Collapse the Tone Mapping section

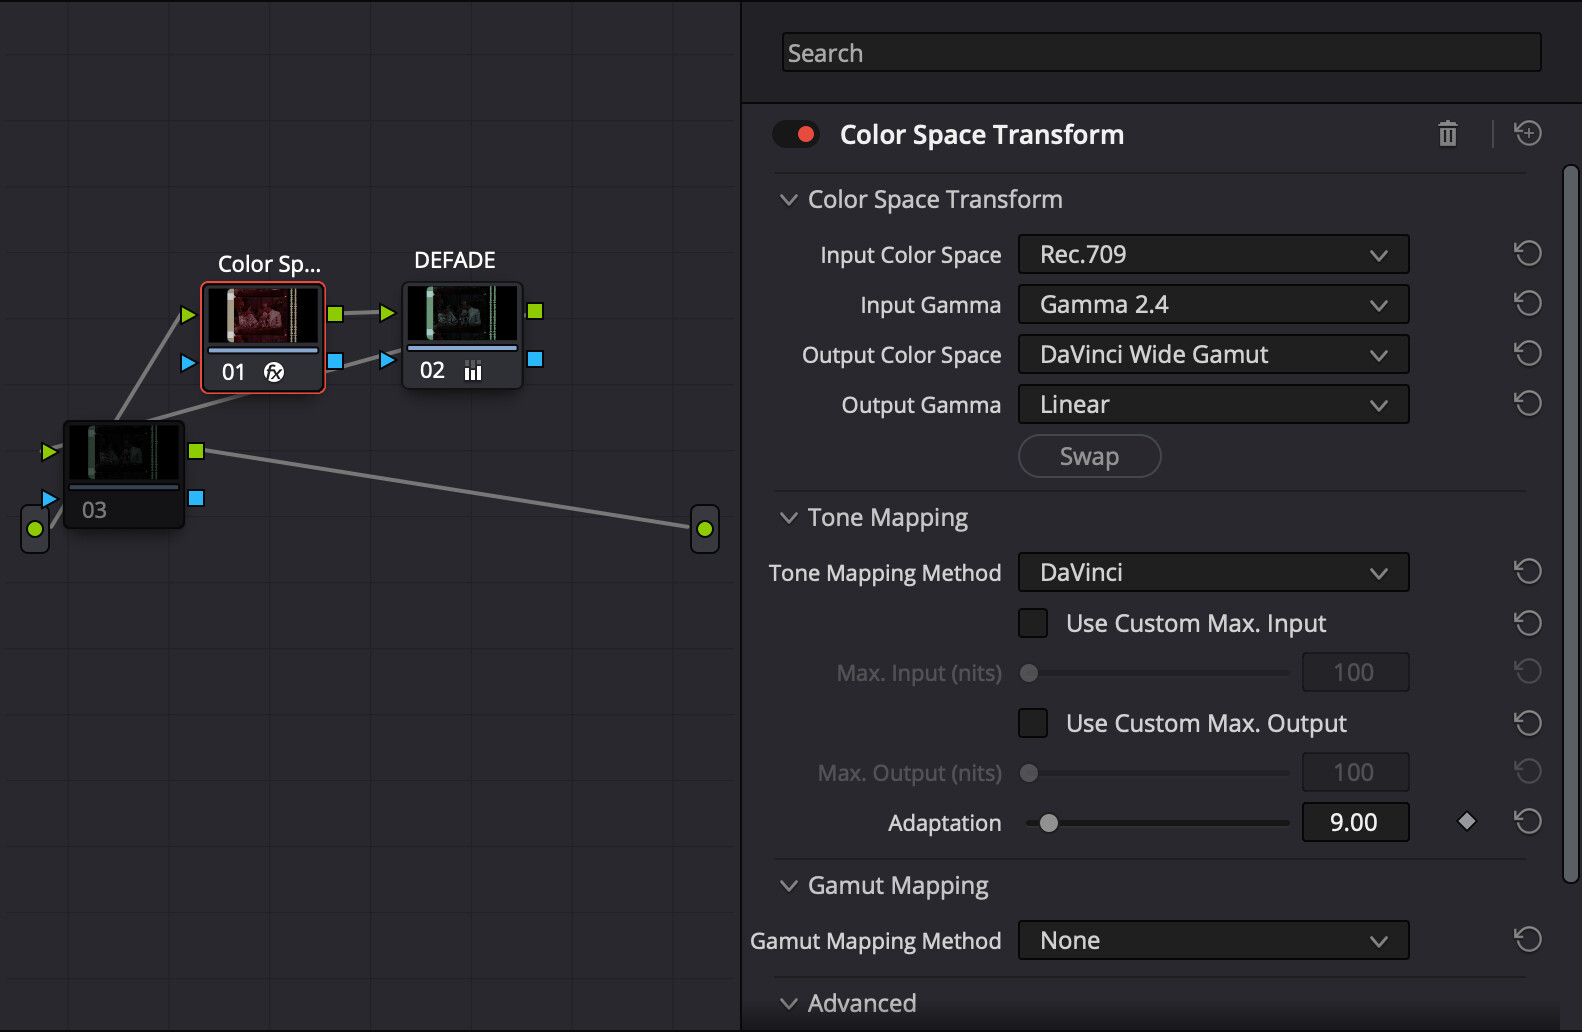point(789,518)
